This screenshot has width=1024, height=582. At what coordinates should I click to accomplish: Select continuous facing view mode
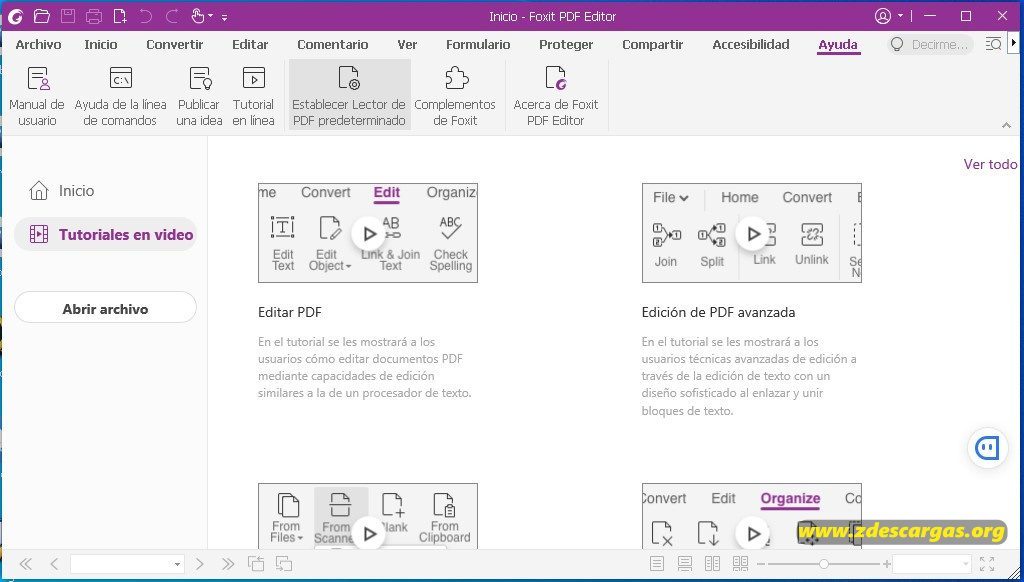click(x=740, y=564)
